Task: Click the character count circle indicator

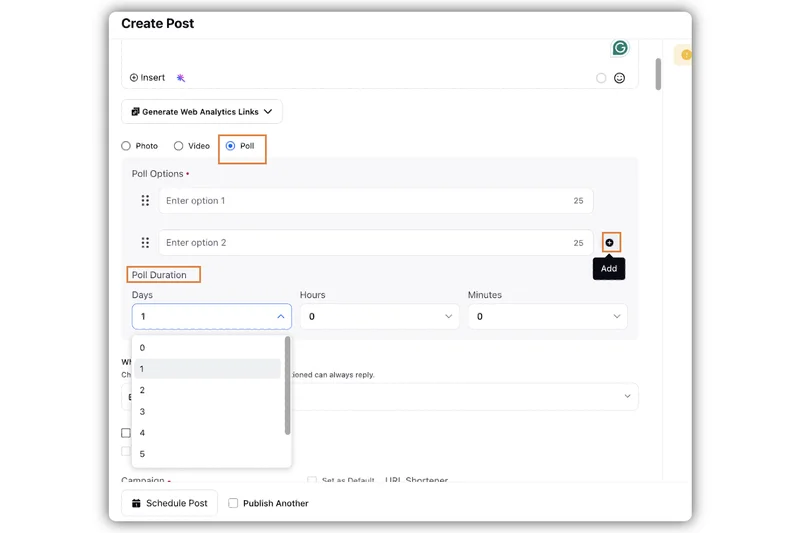Action: tap(601, 78)
